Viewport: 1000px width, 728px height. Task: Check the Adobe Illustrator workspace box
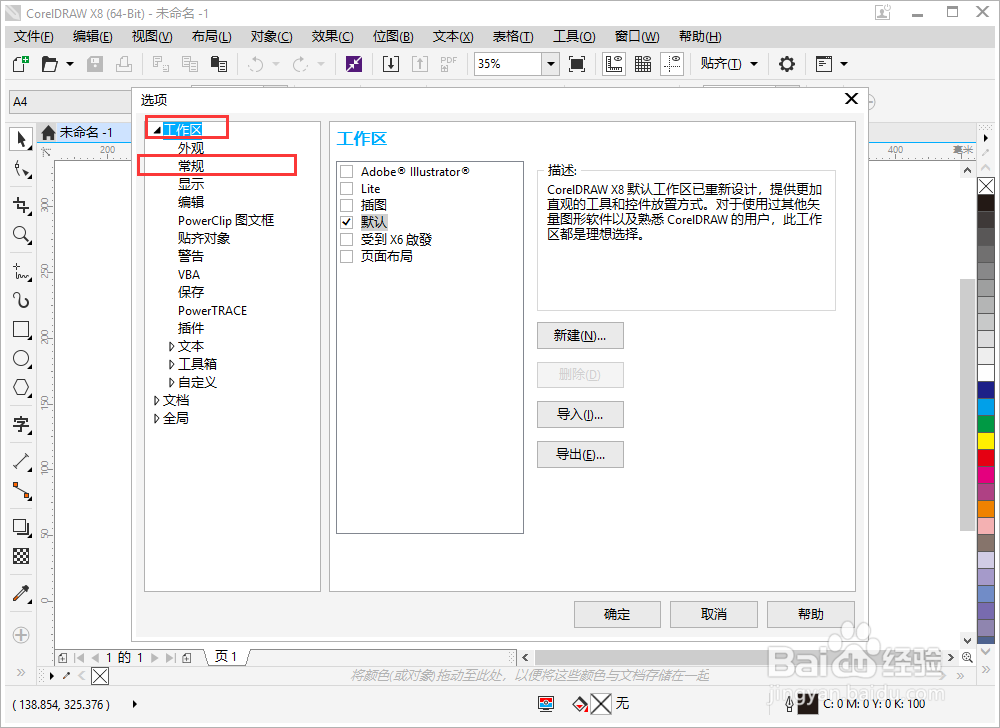347,171
